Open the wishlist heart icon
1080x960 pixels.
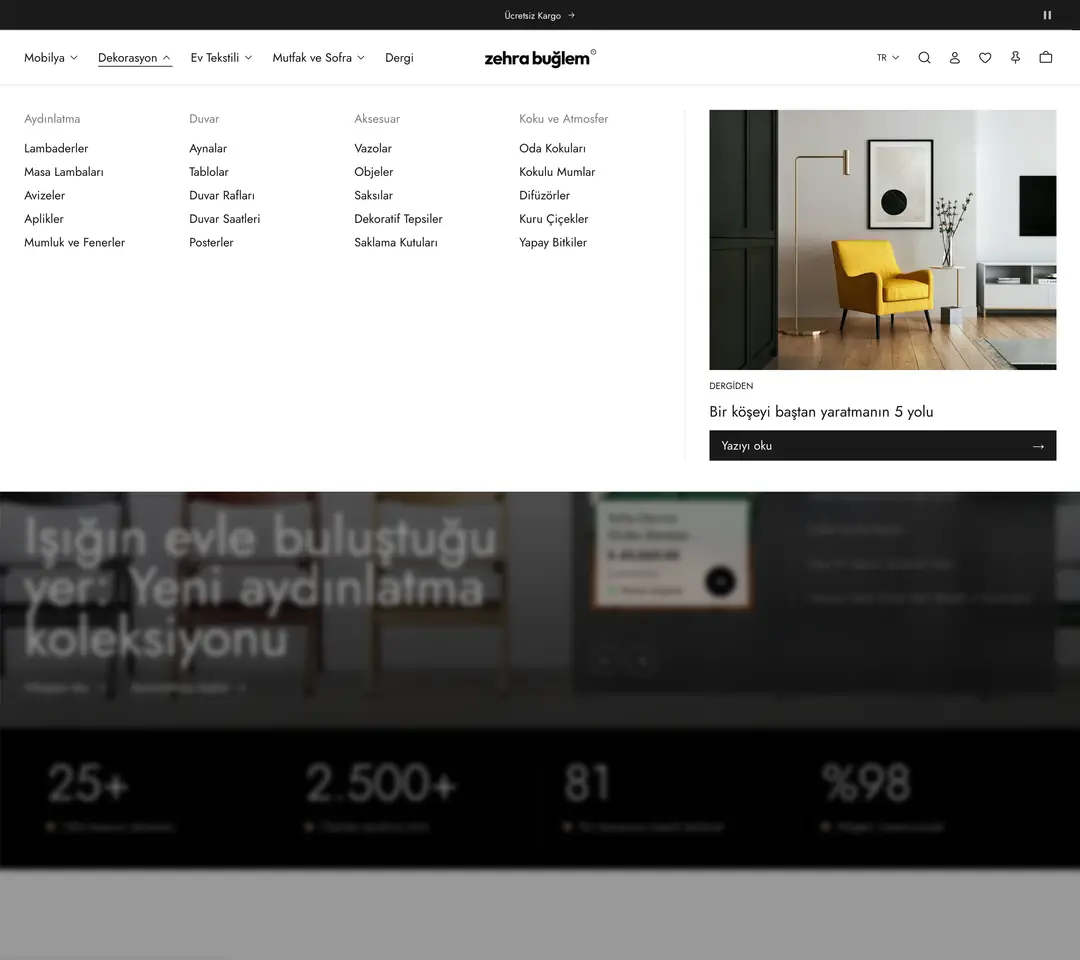click(985, 58)
